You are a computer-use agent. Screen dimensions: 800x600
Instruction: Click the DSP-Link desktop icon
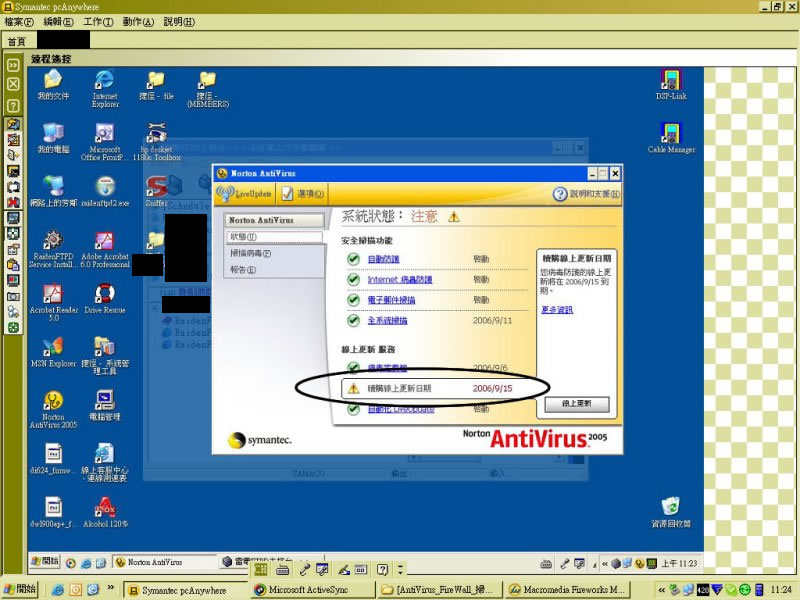pyautogui.click(x=671, y=85)
